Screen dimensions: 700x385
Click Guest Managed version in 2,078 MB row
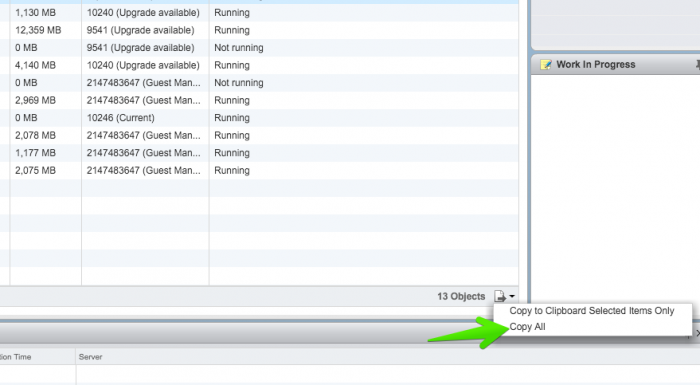tap(144, 135)
